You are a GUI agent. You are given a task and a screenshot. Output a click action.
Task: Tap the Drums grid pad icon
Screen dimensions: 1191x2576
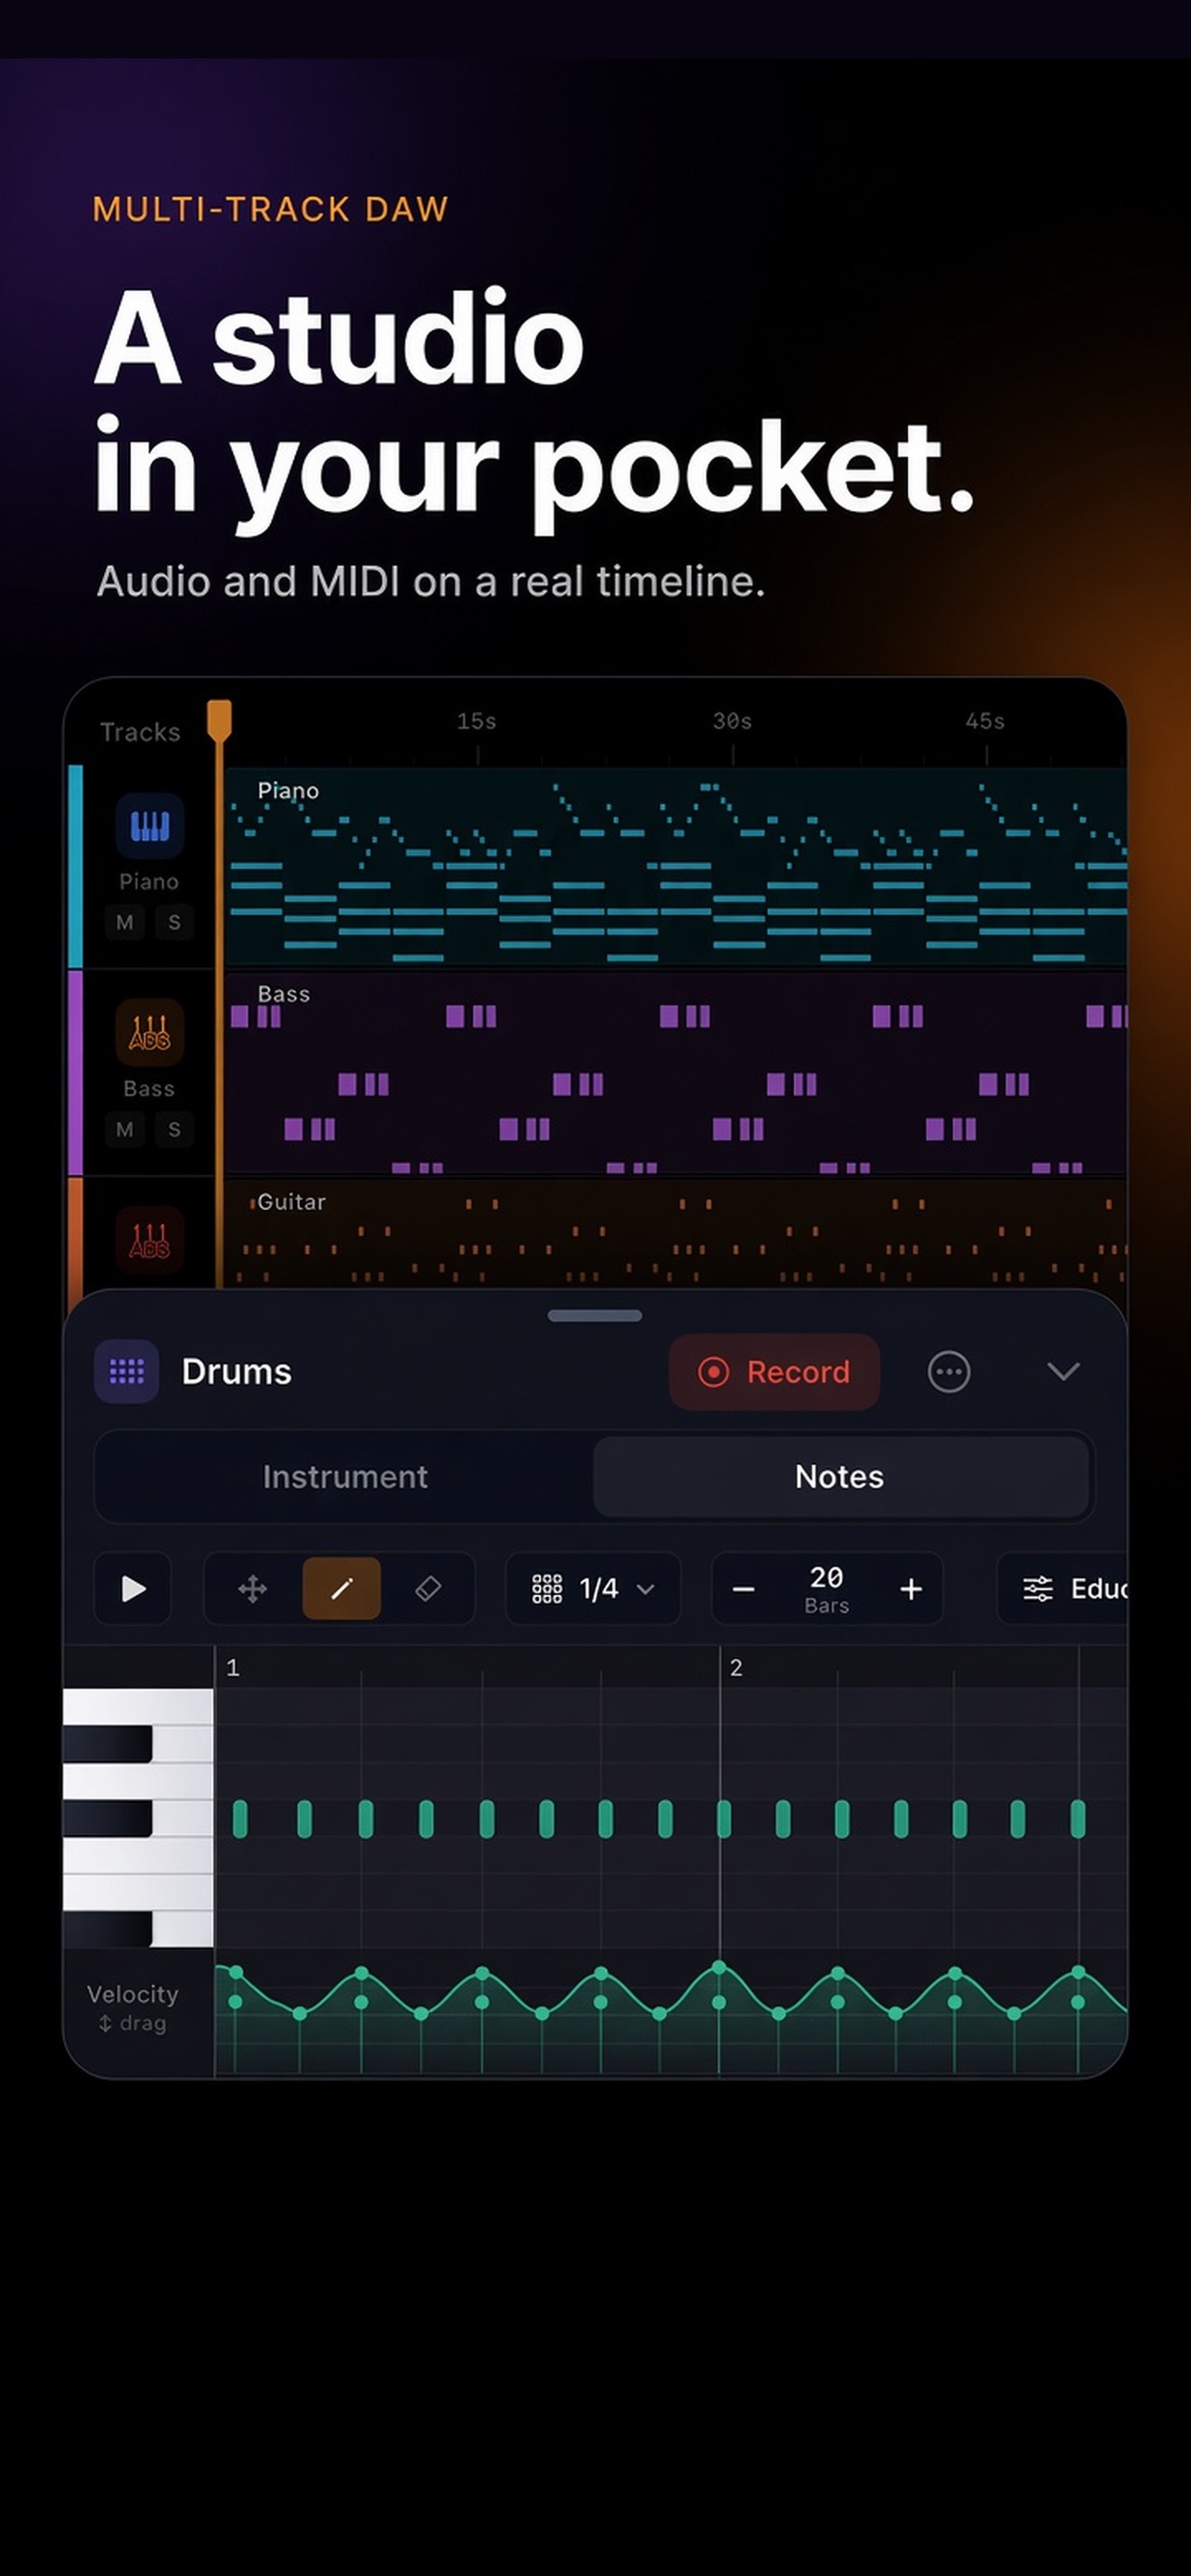(126, 1371)
